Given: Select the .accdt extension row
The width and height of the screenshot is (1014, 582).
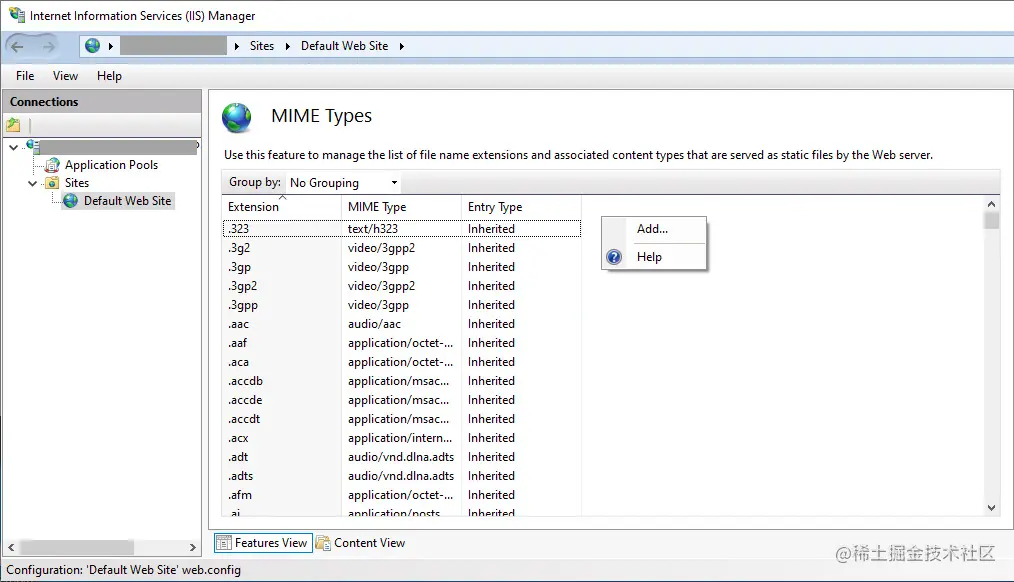Looking at the screenshot, I should click(402, 419).
